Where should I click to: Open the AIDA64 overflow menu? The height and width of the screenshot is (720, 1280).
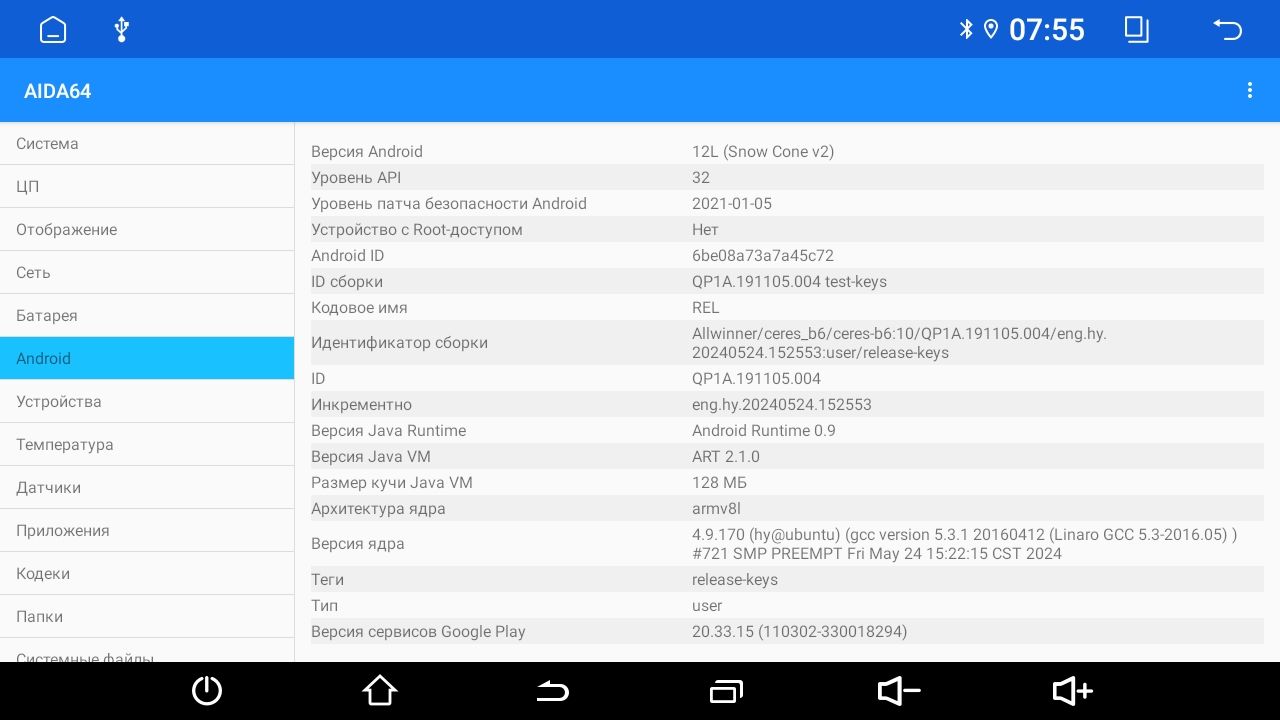click(x=1250, y=90)
